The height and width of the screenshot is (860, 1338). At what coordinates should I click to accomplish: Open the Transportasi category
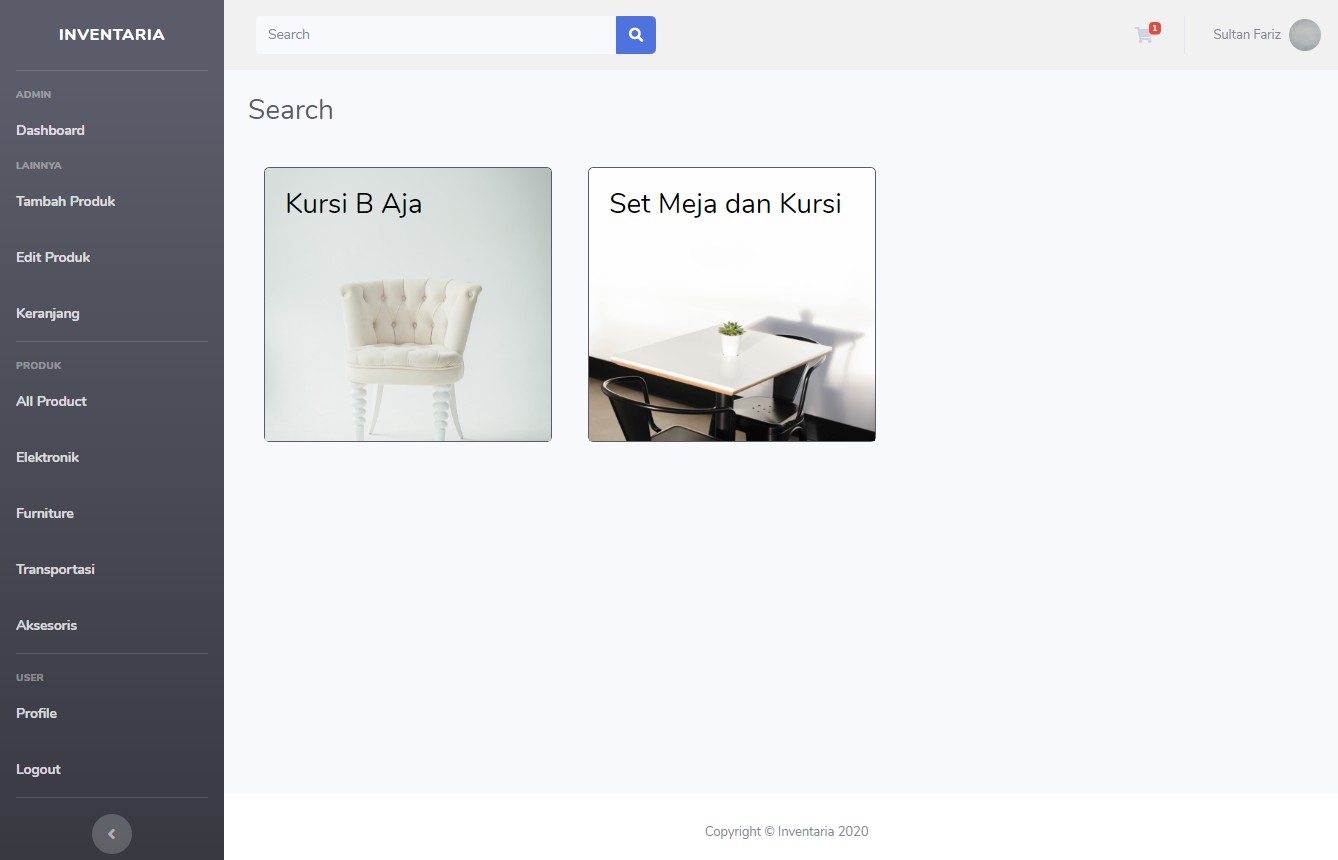[55, 569]
